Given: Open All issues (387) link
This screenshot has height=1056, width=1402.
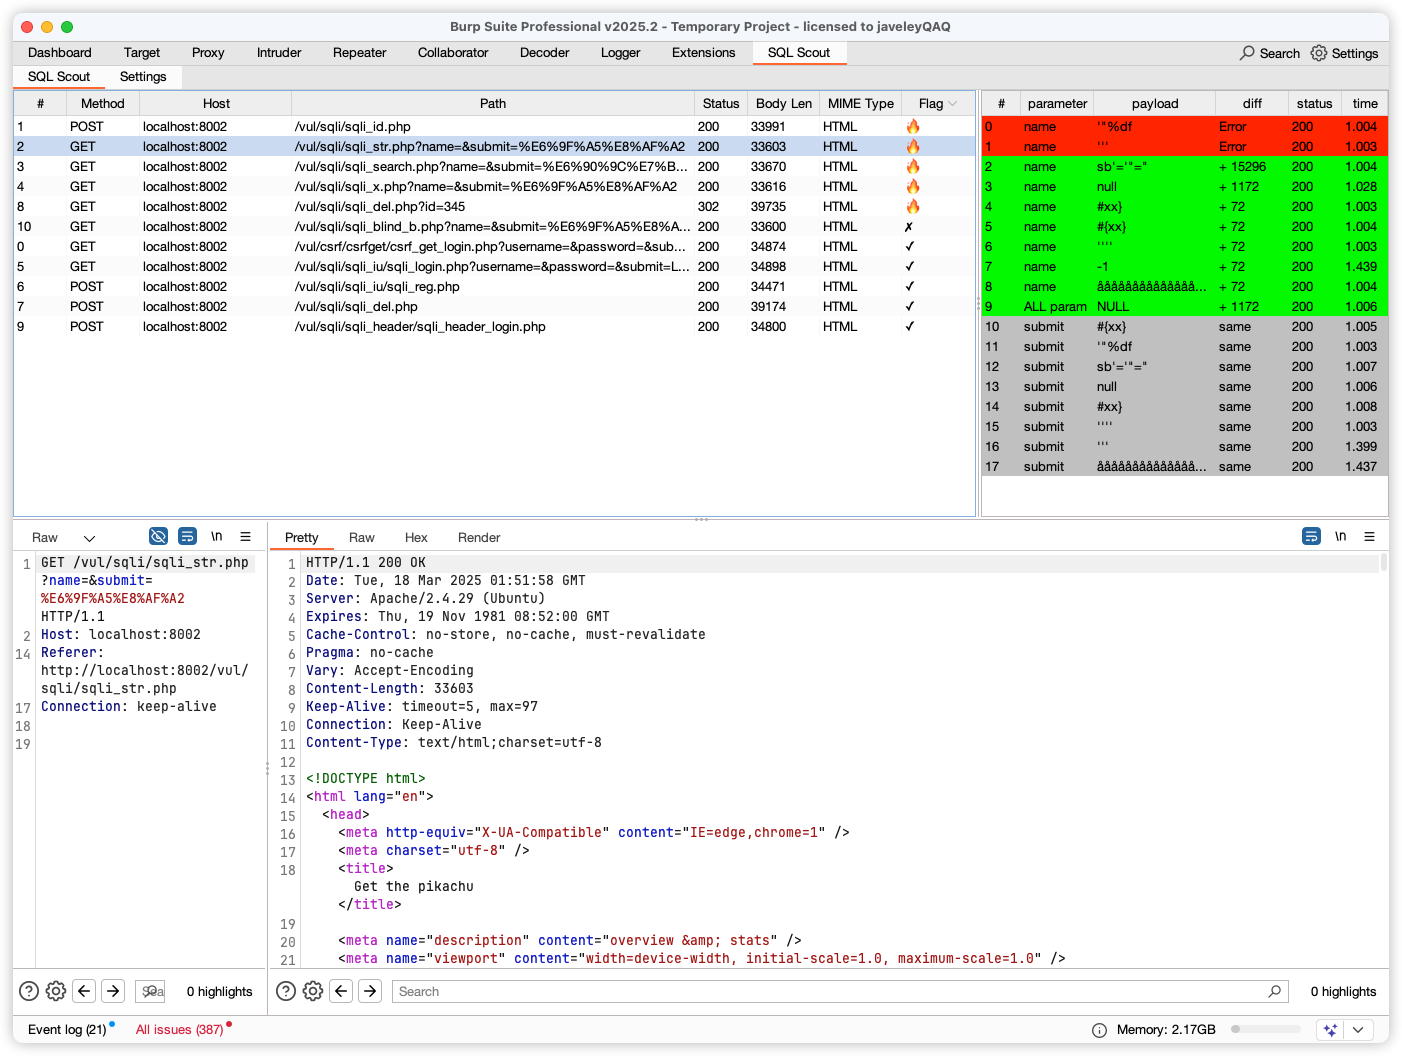Looking at the screenshot, I should (180, 1030).
